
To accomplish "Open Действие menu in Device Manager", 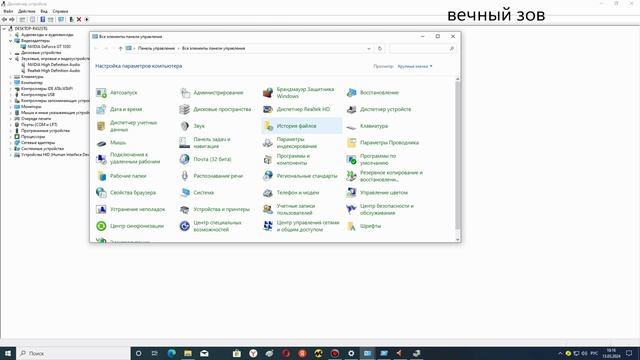I will click(x=27, y=11).
